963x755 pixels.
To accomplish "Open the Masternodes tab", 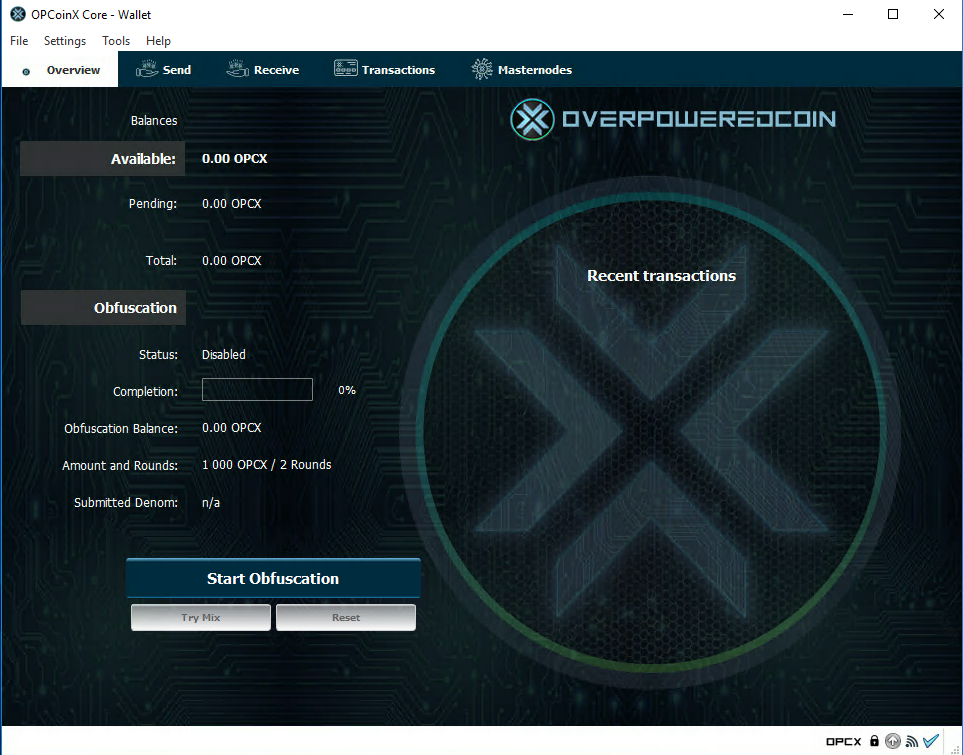I will 521,70.
